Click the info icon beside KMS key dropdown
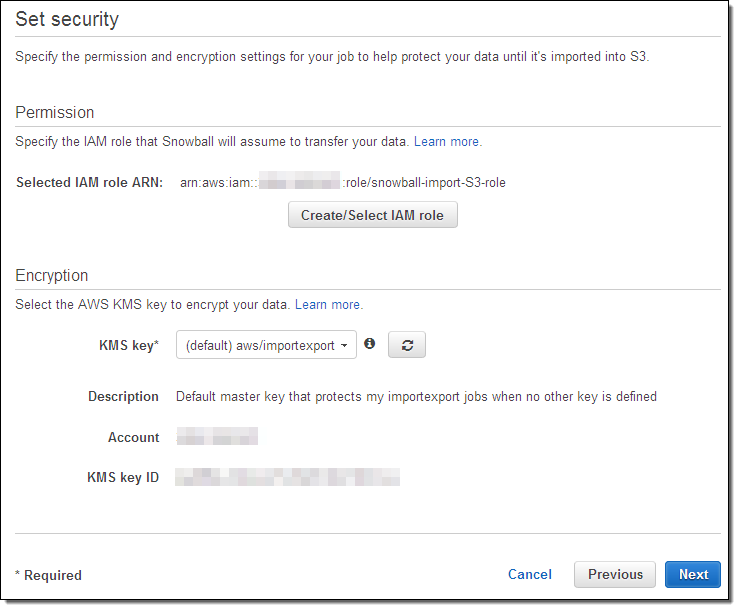The image size is (739, 610). point(370,344)
